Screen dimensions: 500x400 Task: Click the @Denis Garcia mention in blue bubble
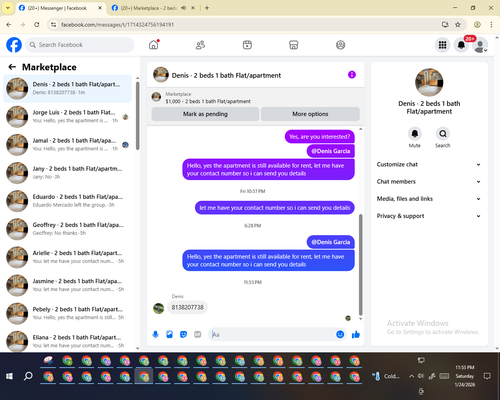(331, 242)
